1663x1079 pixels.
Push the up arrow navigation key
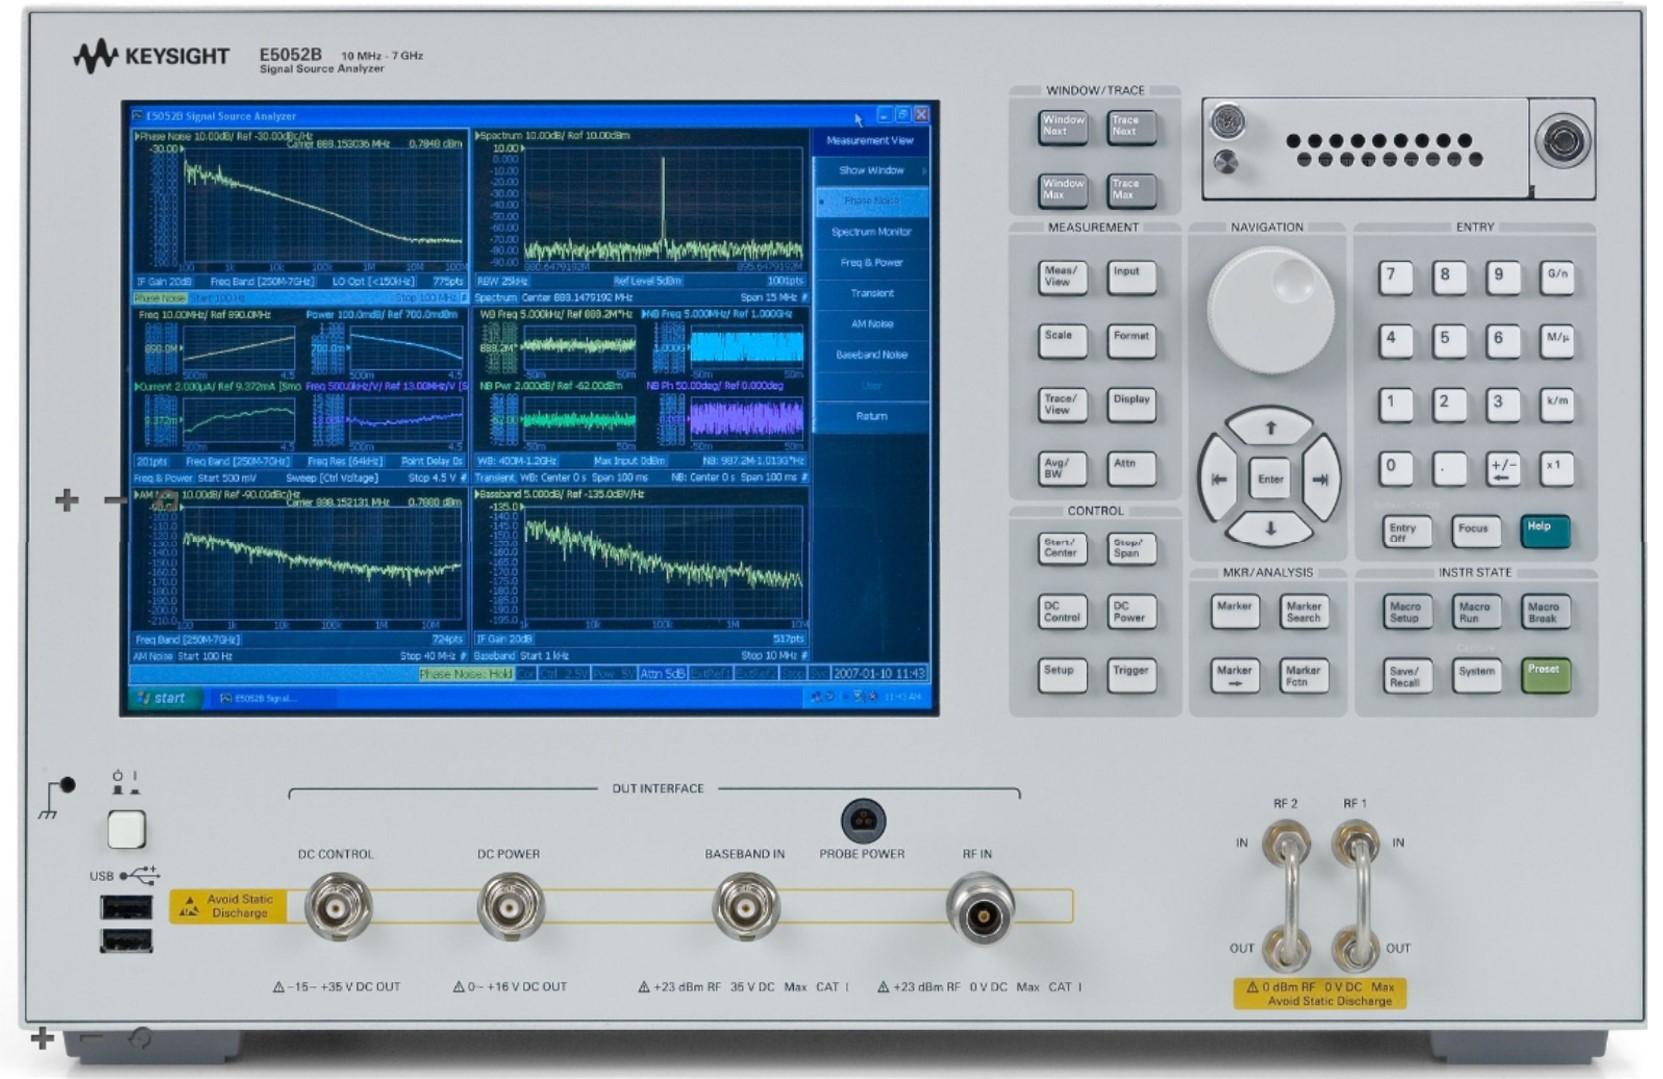[x=1270, y=427]
